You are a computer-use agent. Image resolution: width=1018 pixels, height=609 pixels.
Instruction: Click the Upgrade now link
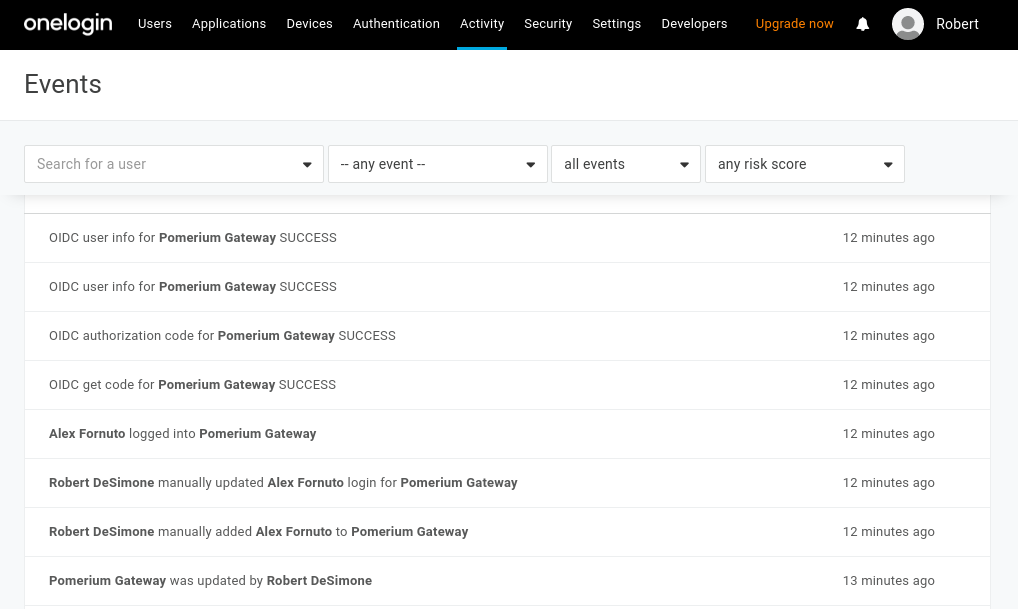[x=794, y=24]
